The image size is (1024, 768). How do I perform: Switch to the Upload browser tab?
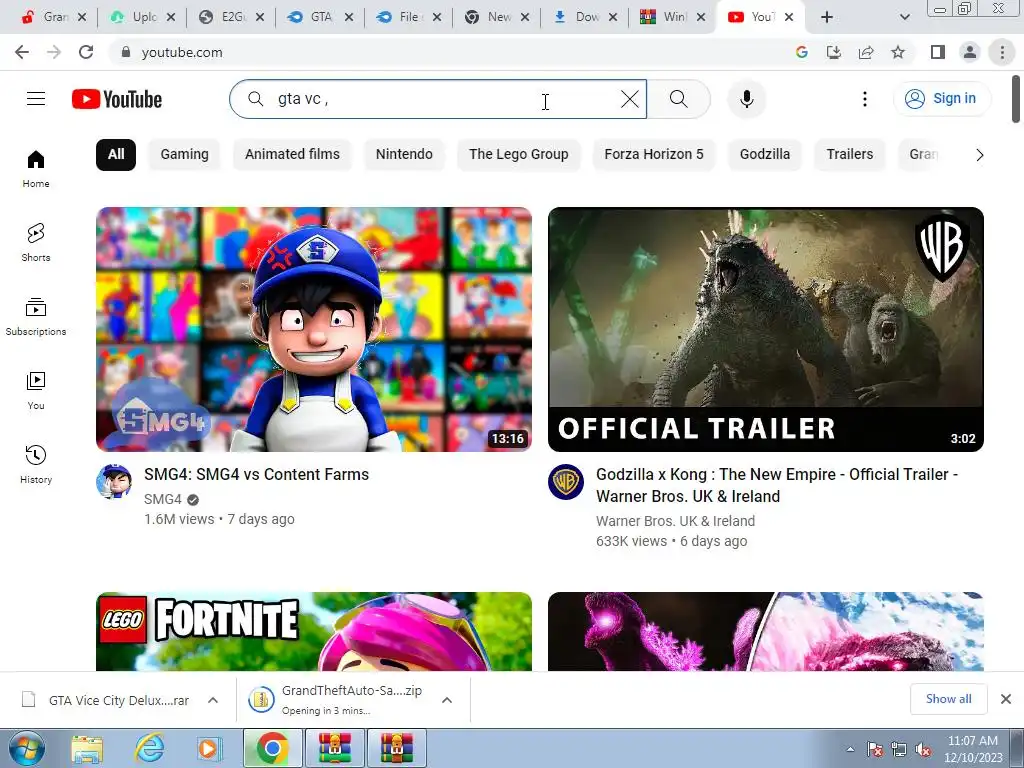(142, 17)
